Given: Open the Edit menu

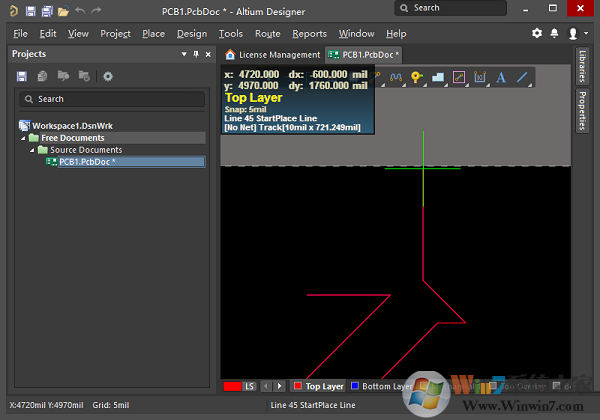Looking at the screenshot, I should tap(48, 34).
